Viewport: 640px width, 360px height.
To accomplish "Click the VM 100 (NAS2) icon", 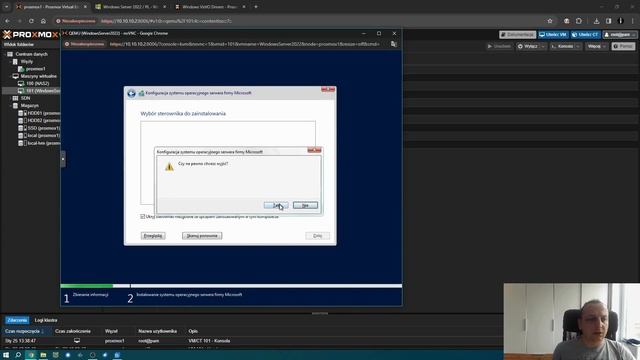I will coord(21,84).
